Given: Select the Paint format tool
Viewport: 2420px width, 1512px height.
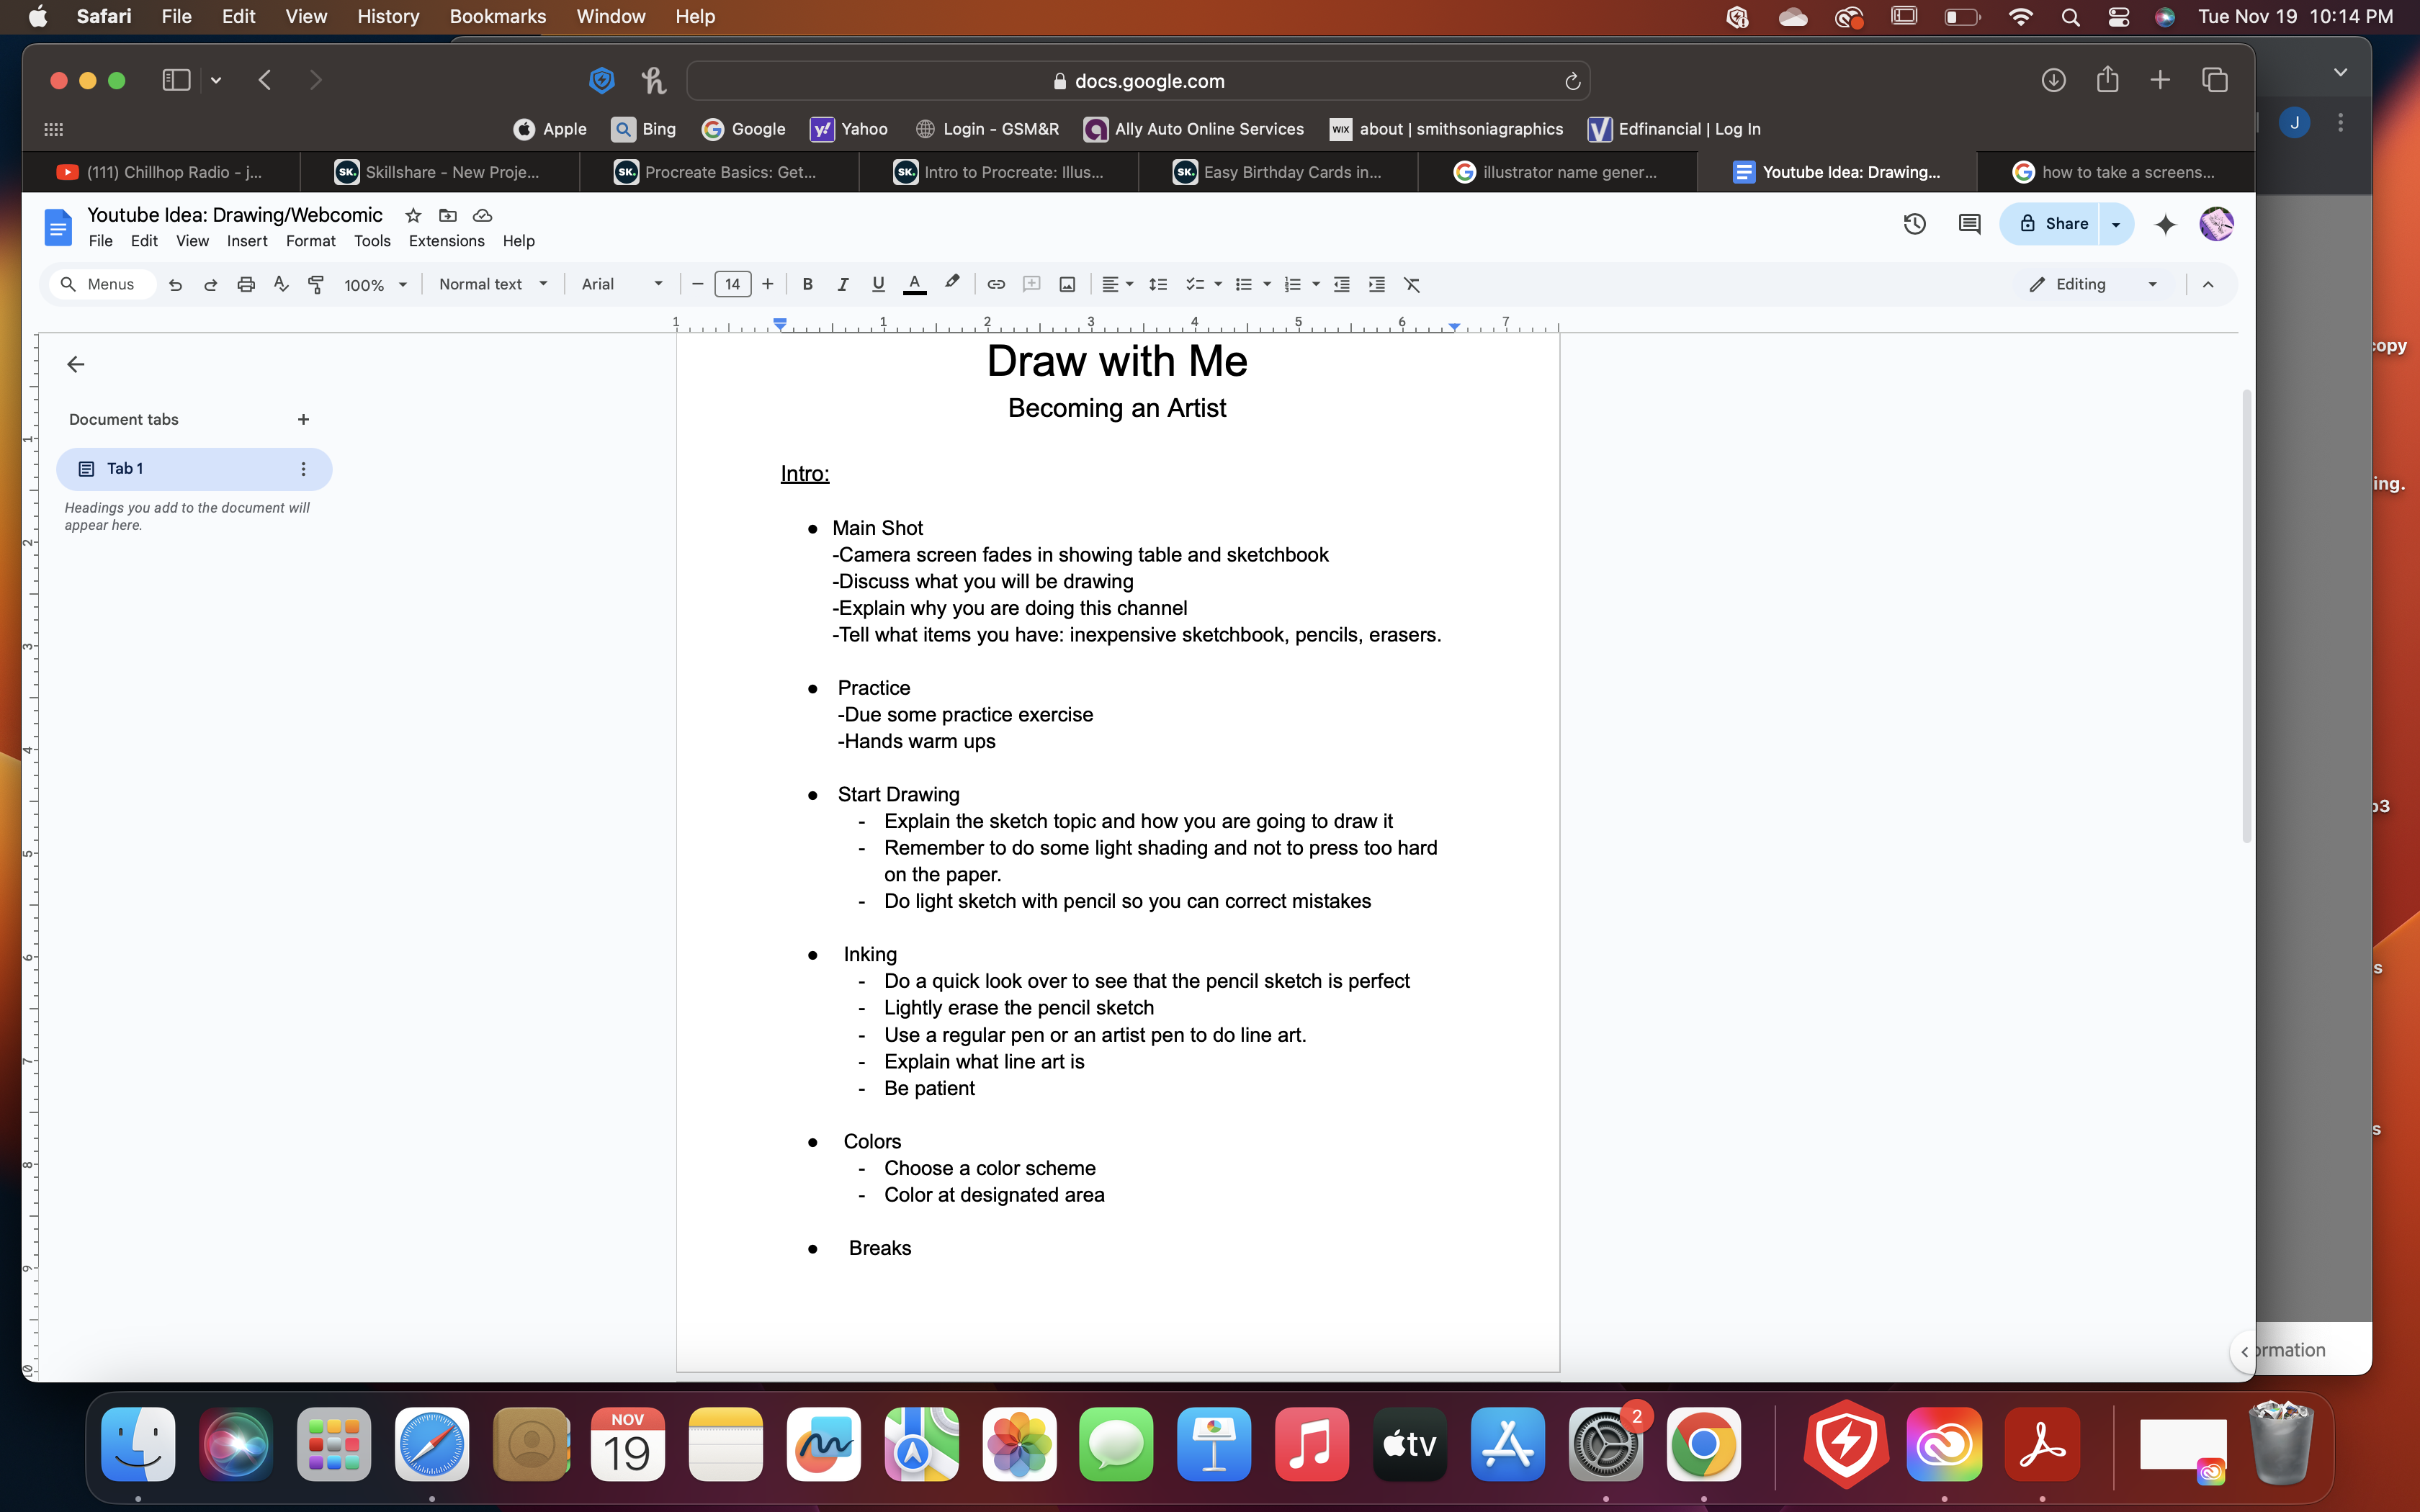Looking at the screenshot, I should (316, 285).
